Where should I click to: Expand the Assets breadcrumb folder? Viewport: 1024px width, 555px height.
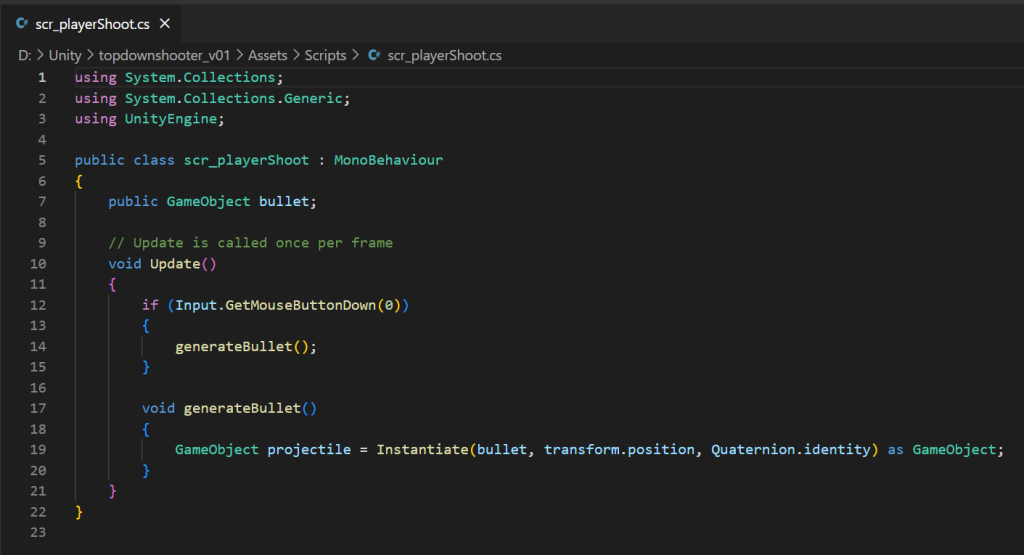point(268,55)
